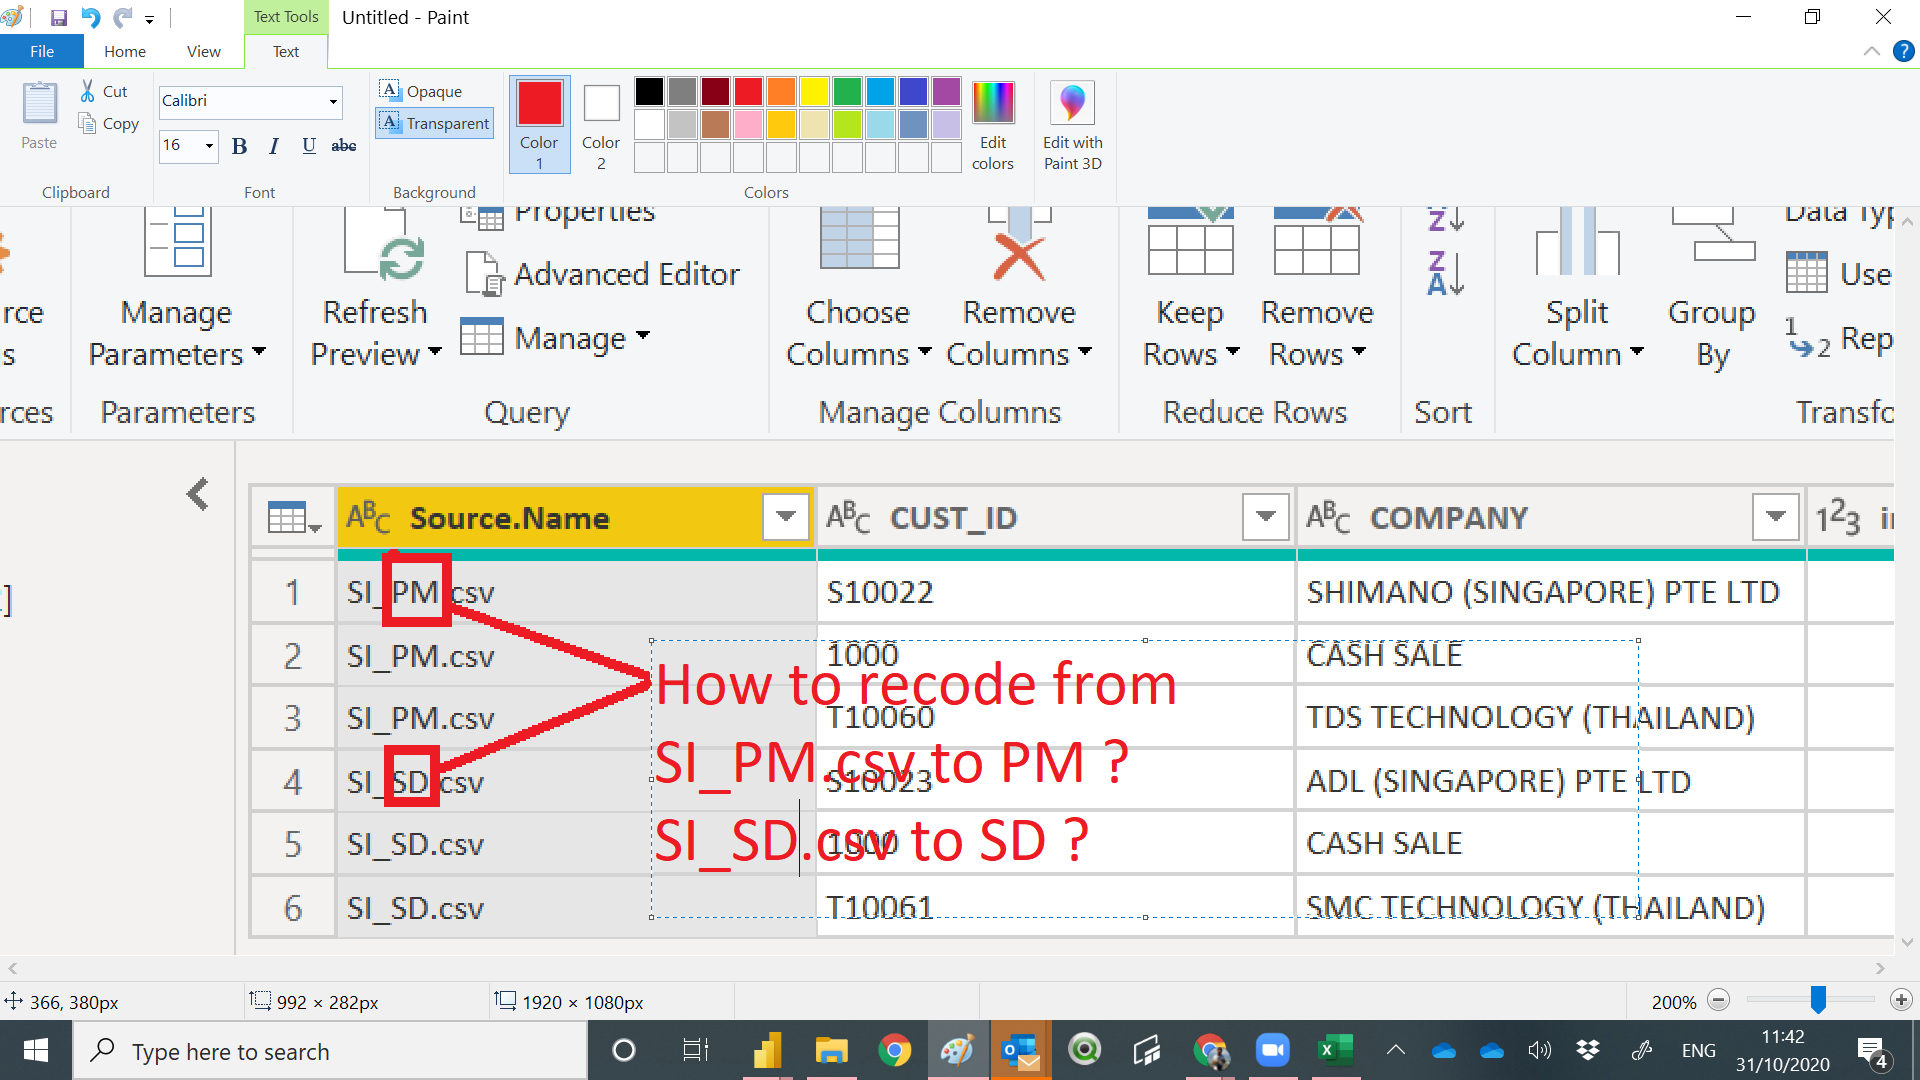Click Save icon in quick access toolbar
This screenshot has width=1920, height=1080.
click(x=58, y=17)
